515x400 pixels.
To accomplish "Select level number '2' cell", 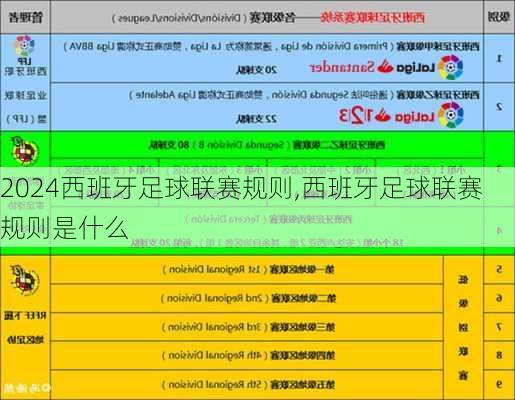I will (x=499, y=107).
